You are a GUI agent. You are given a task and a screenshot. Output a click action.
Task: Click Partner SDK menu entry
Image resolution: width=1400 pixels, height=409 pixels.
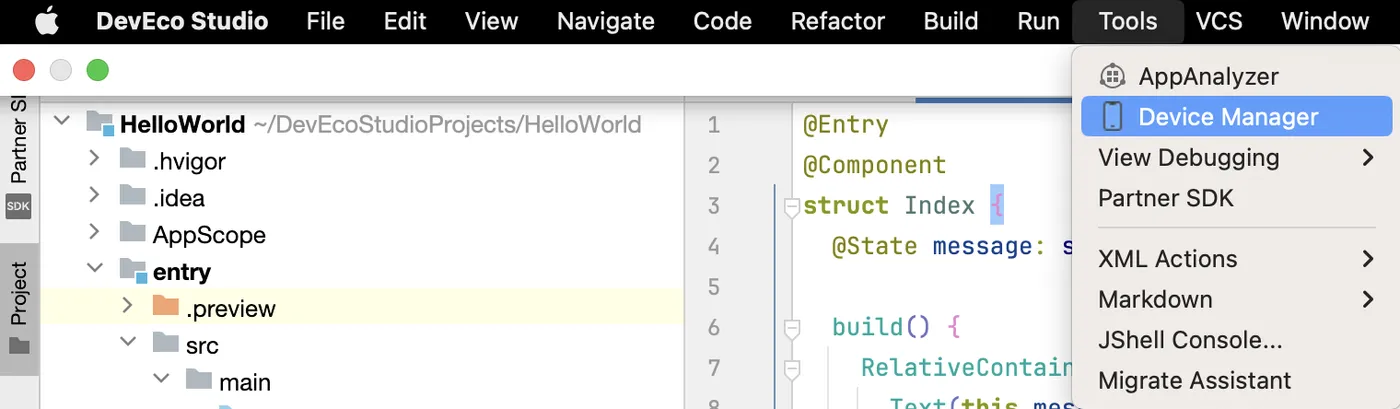tap(1166, 198)
